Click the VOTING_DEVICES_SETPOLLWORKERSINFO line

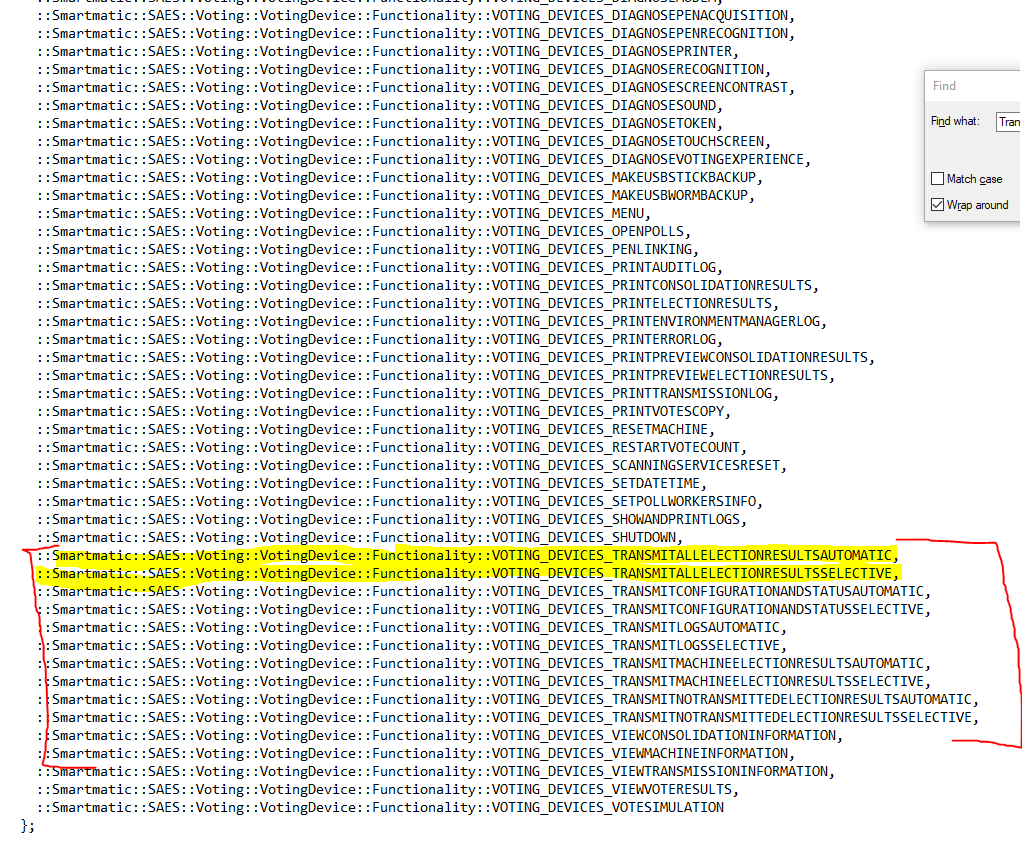click(400, 502)
